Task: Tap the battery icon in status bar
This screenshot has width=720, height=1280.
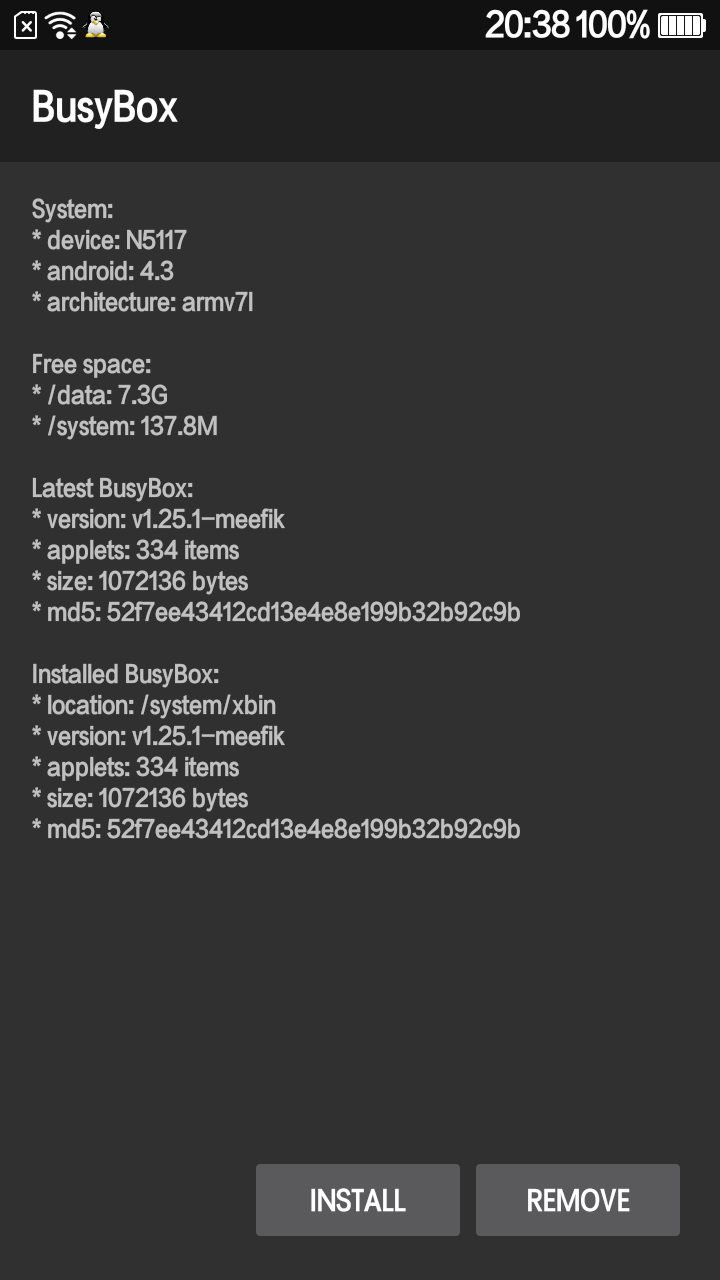Action: (682, 25)
